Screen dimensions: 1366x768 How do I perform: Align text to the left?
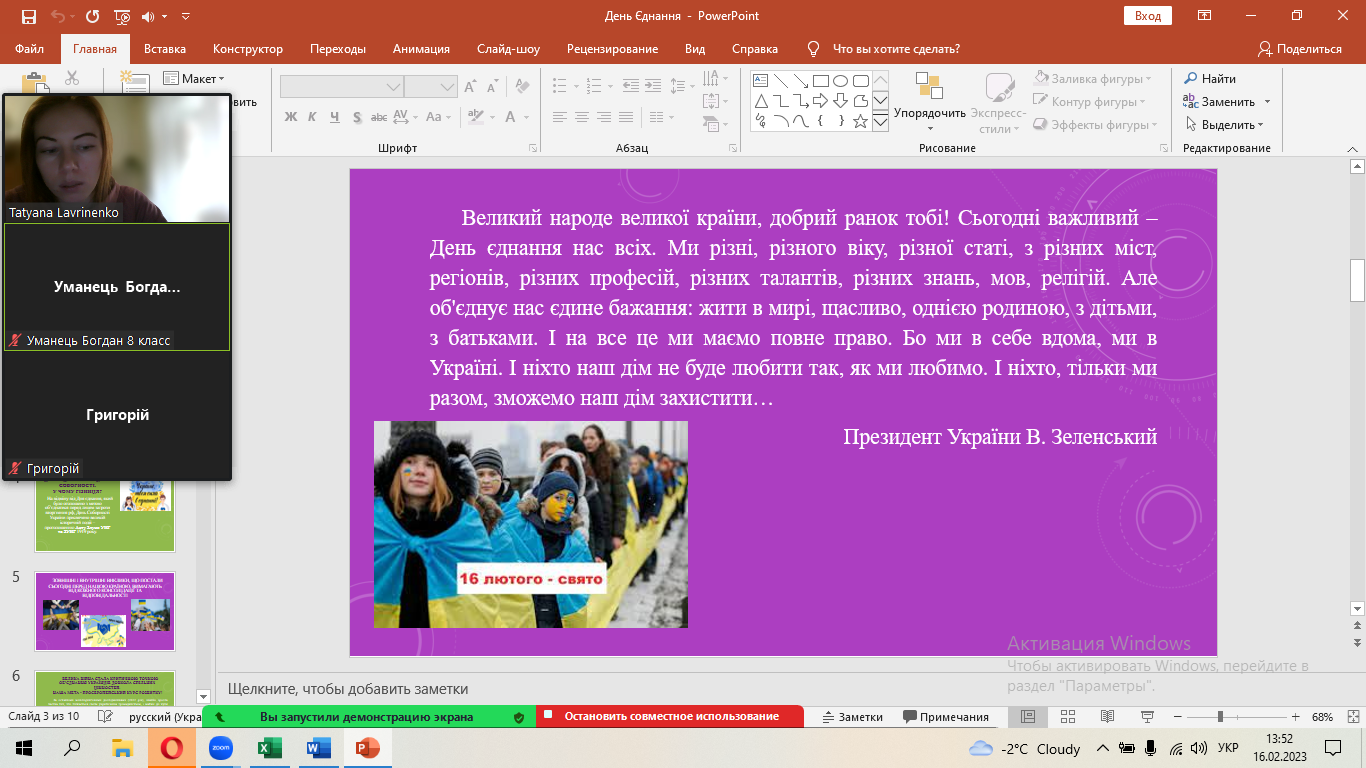click(x=560, y=117)
